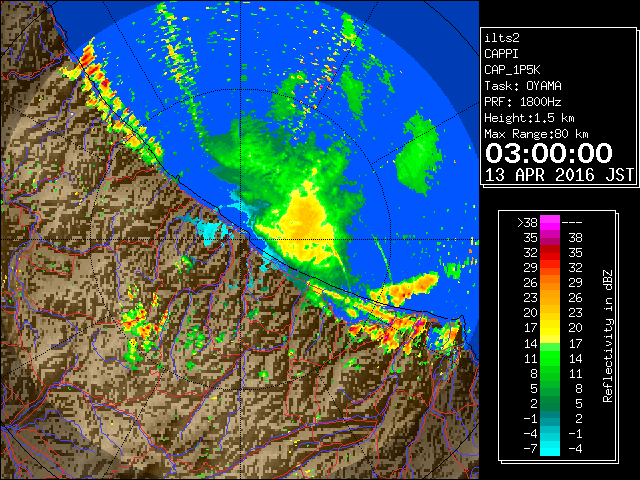The width and height of the screenshot is (640, 480).
Task: Click the '13 APR 2016 JST' date
Action: tap(560, 175)
